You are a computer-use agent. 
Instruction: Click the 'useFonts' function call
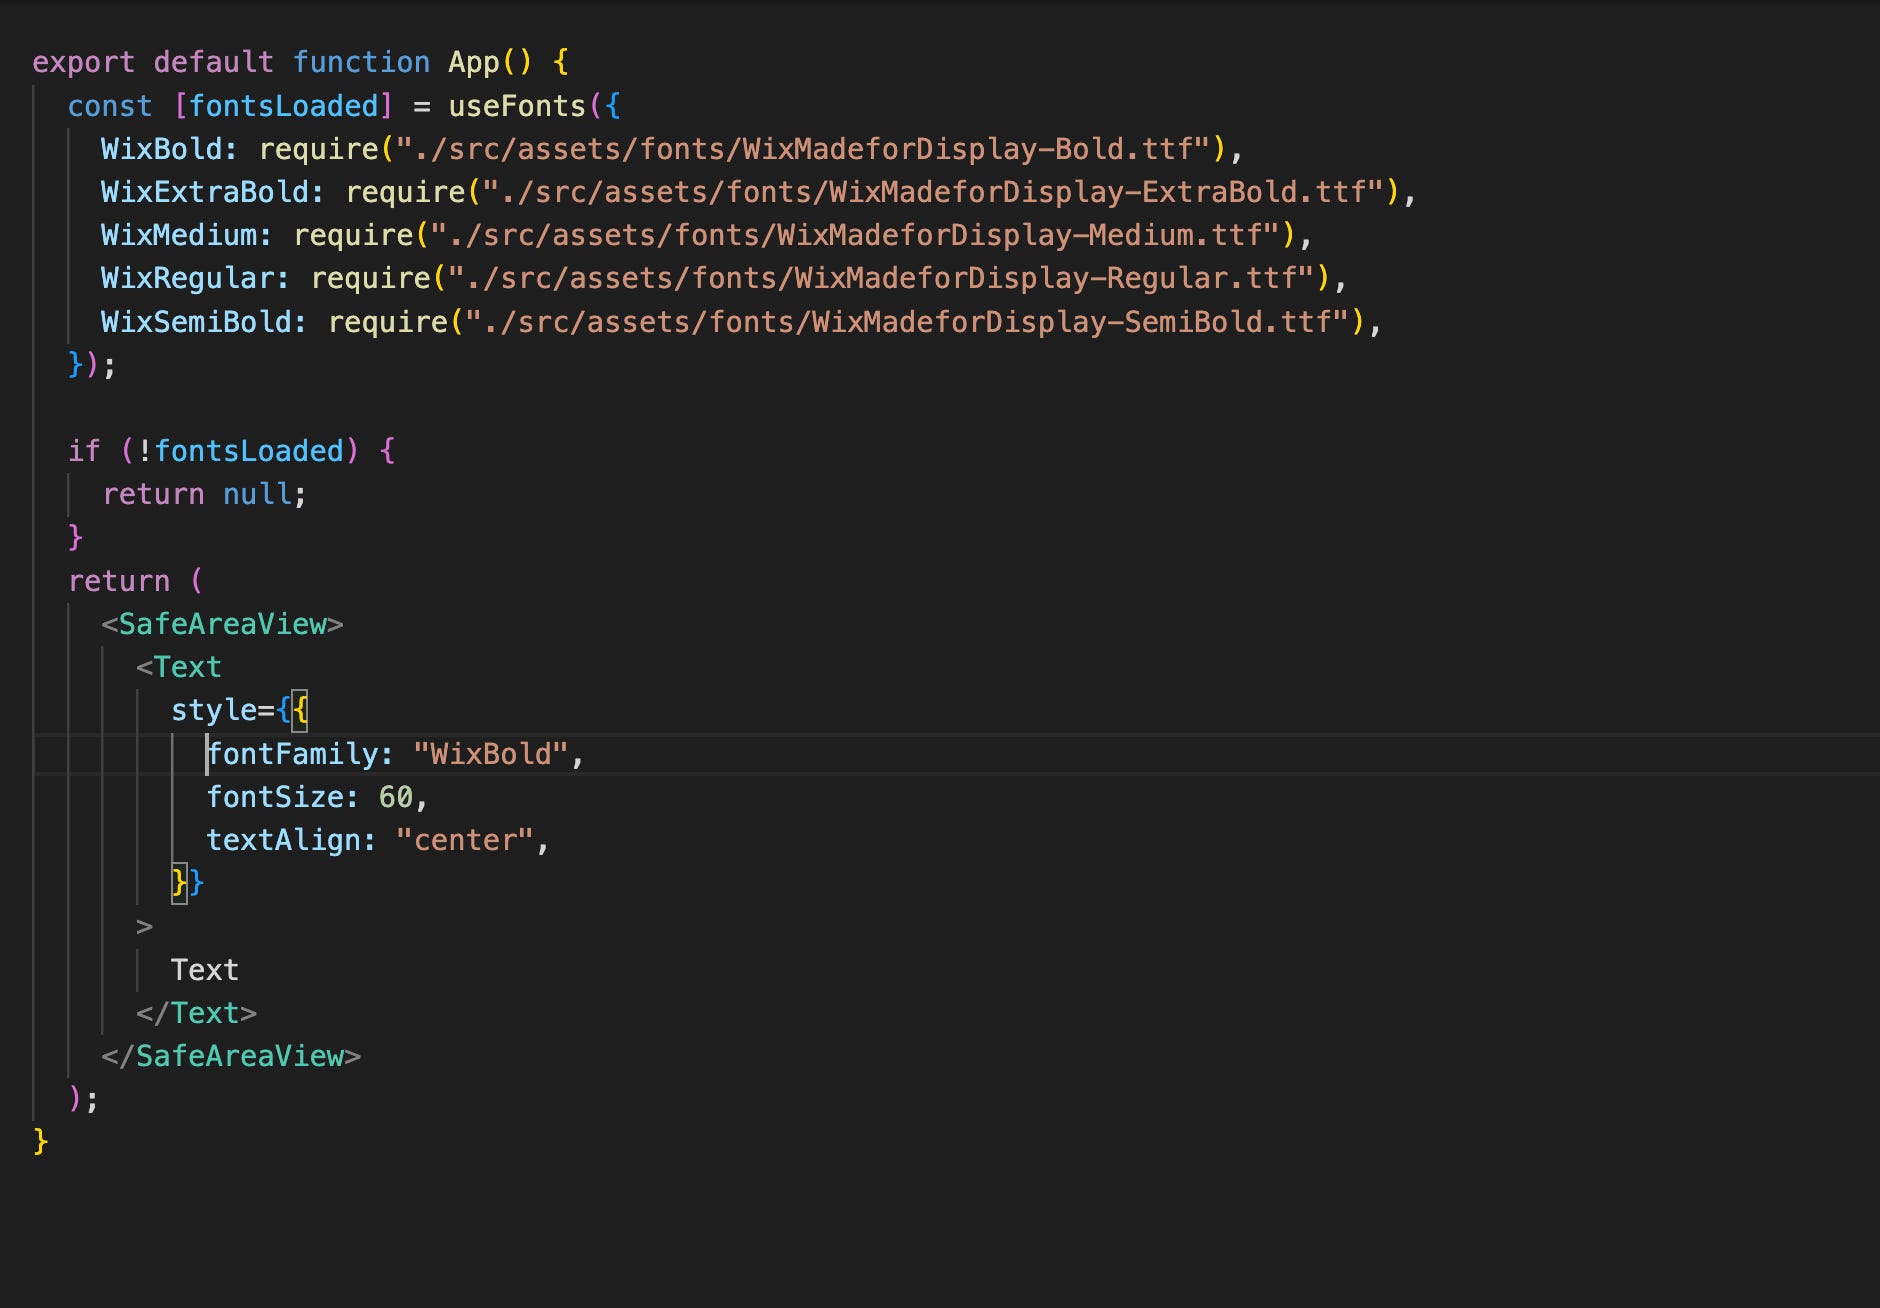516,105
